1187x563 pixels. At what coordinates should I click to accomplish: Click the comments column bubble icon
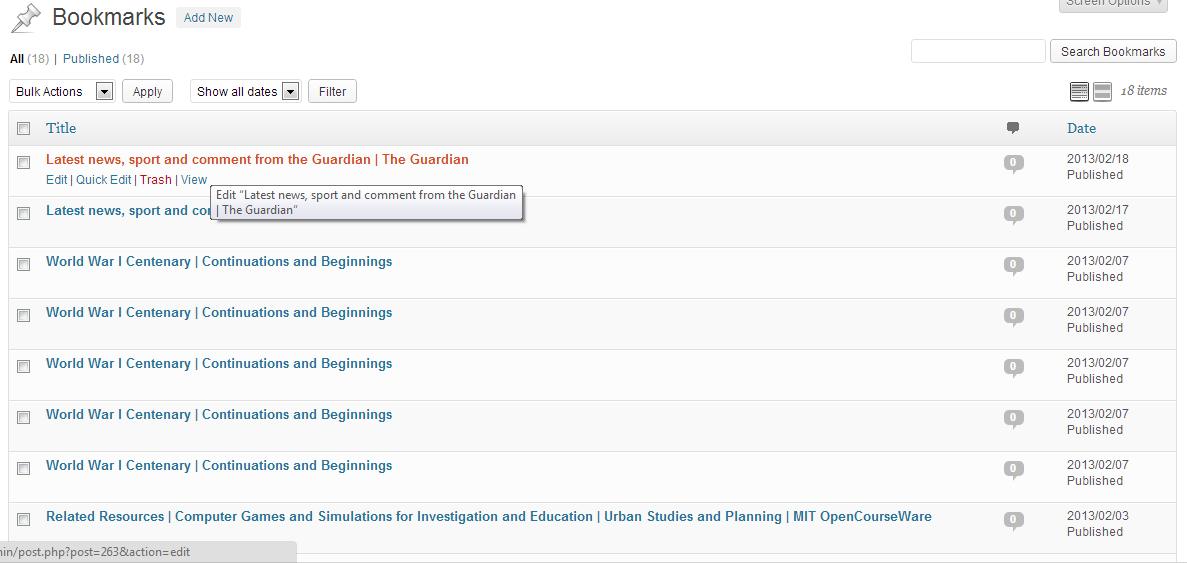click(1013, 128)
